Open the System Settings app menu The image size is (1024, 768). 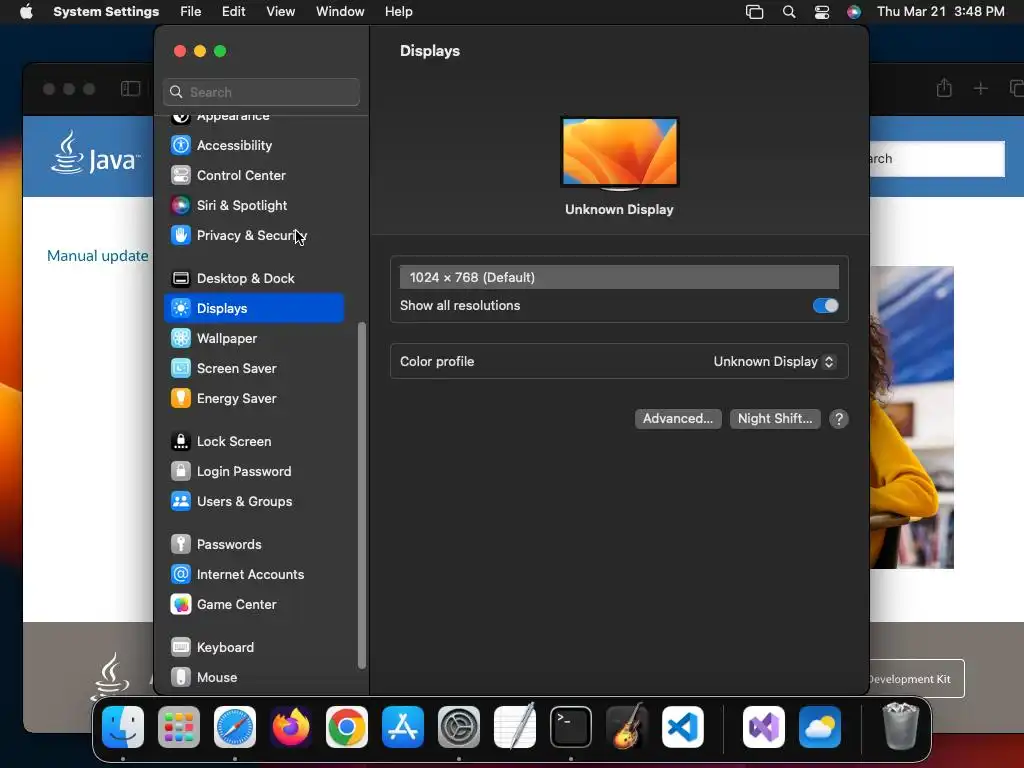point(106,12)
